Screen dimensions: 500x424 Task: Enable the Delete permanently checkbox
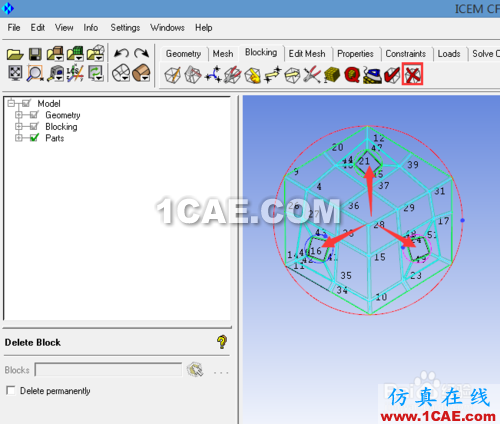point(11,390)
